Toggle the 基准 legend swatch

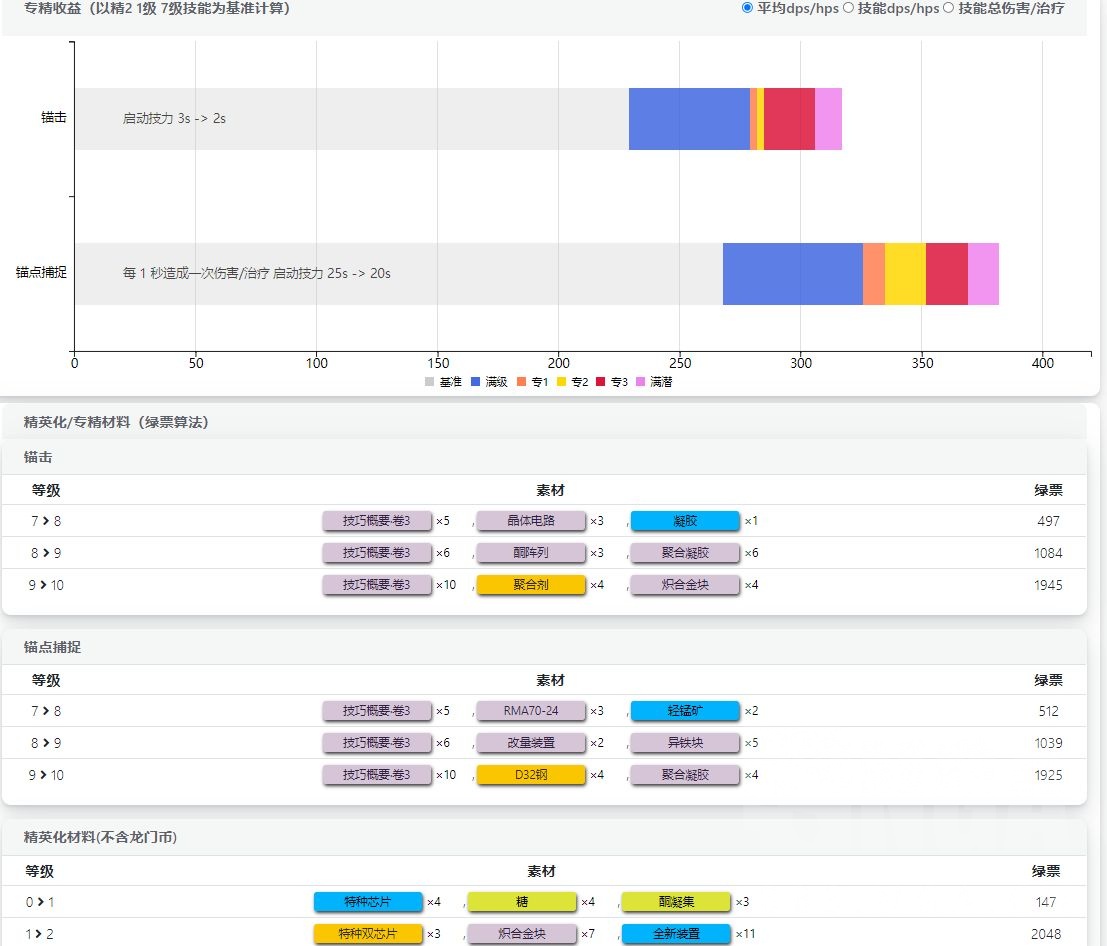(429, 381)
